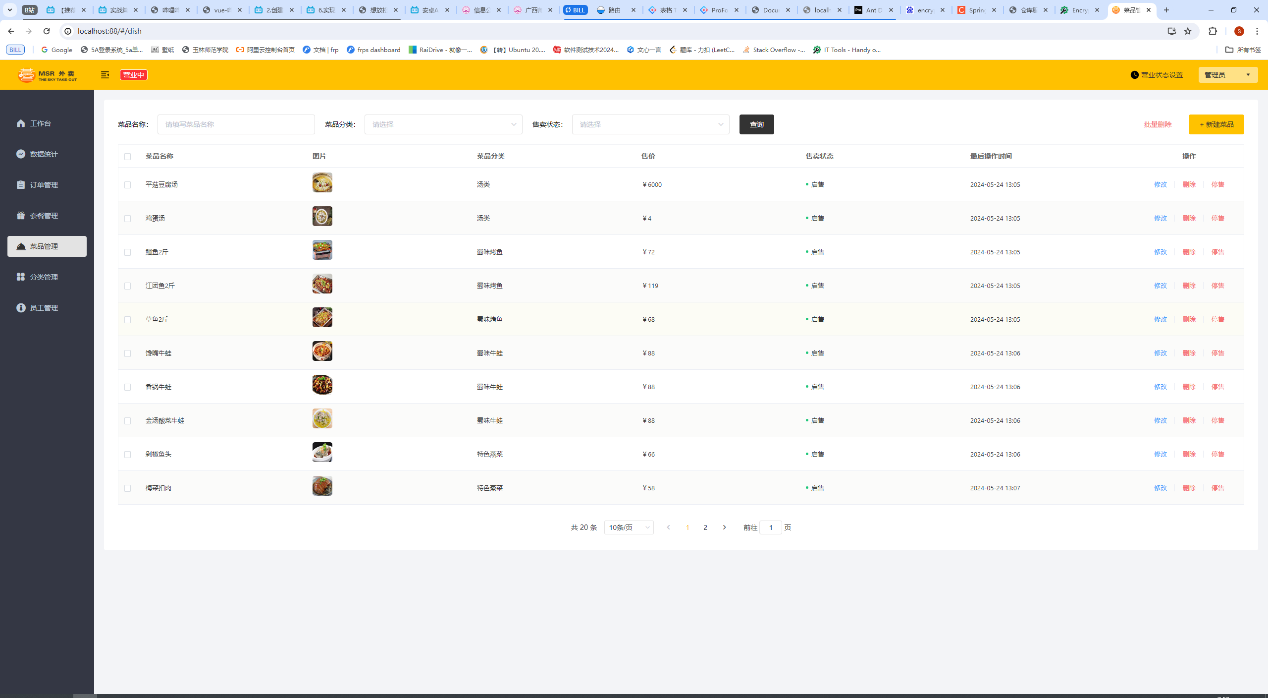Viewport: 1268px width, 698px height.
Task: Click the 员工管理 info icon in sidebar
Action: coord(21,308)
